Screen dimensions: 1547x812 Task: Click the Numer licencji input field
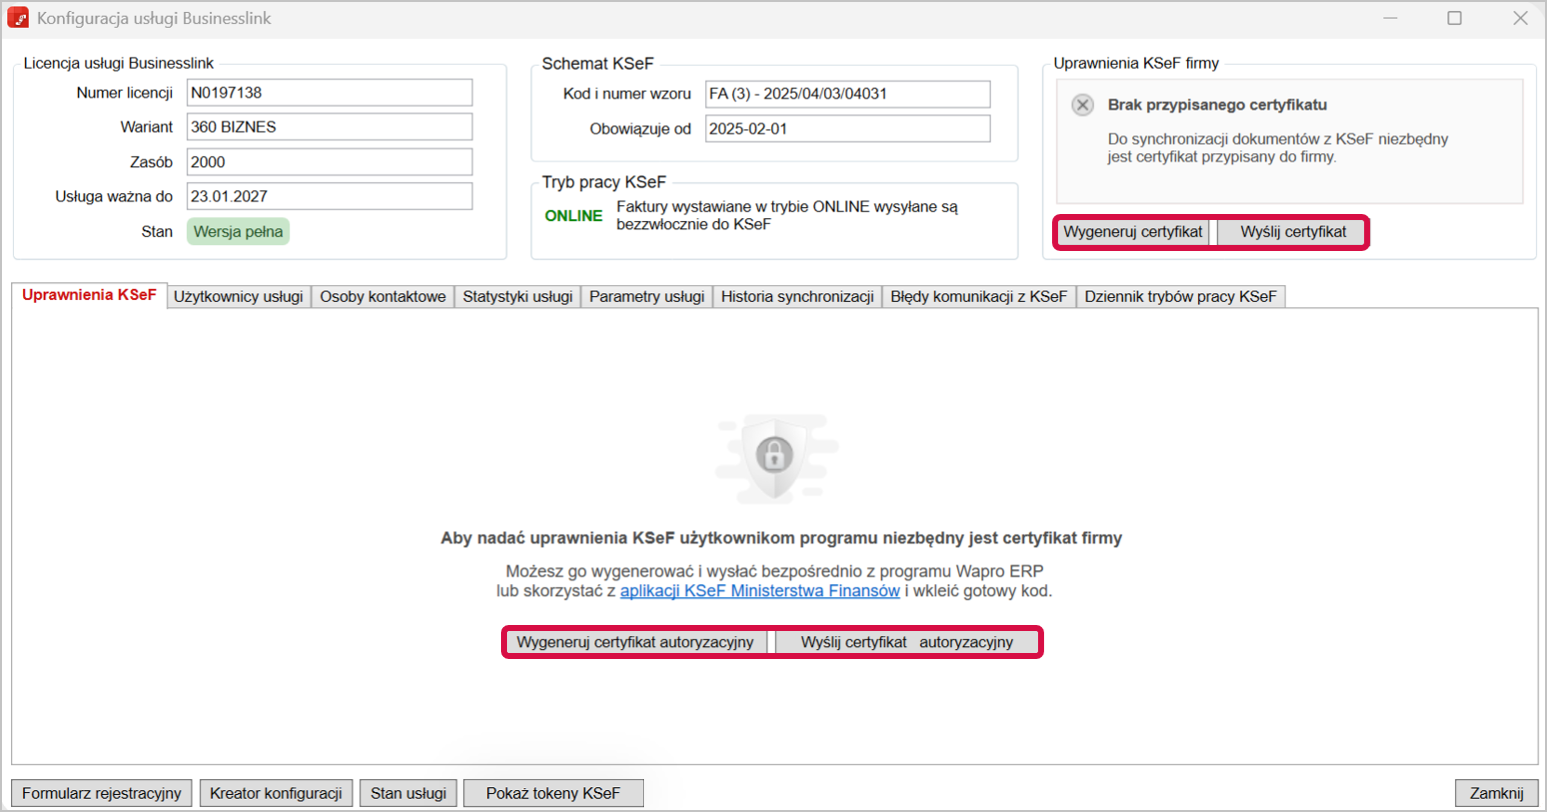(x=329, y=93)
